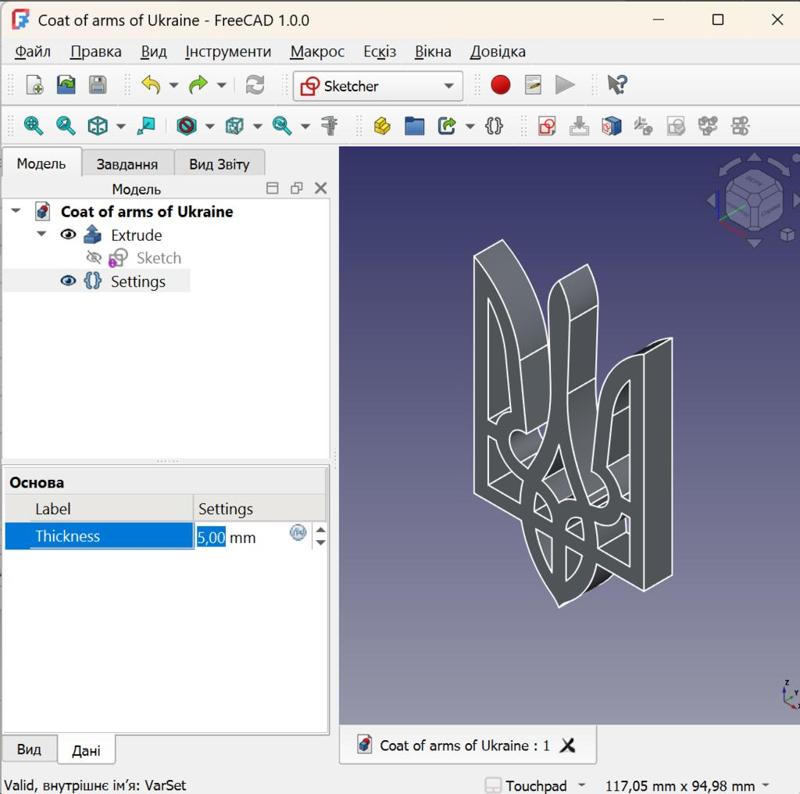Make a link with the link icon
This screenshot has width=800, height=794.
coord(446,126)
